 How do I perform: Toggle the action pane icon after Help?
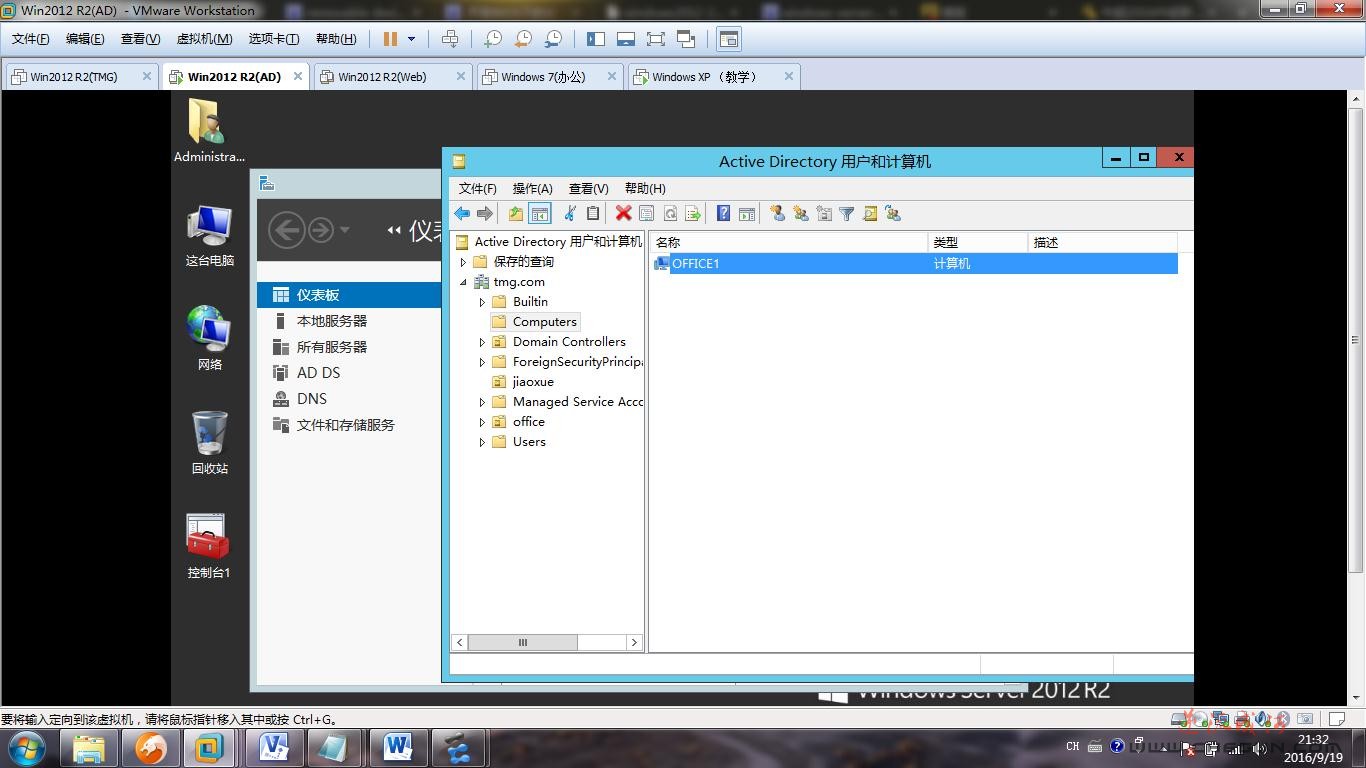coord(746,213)
